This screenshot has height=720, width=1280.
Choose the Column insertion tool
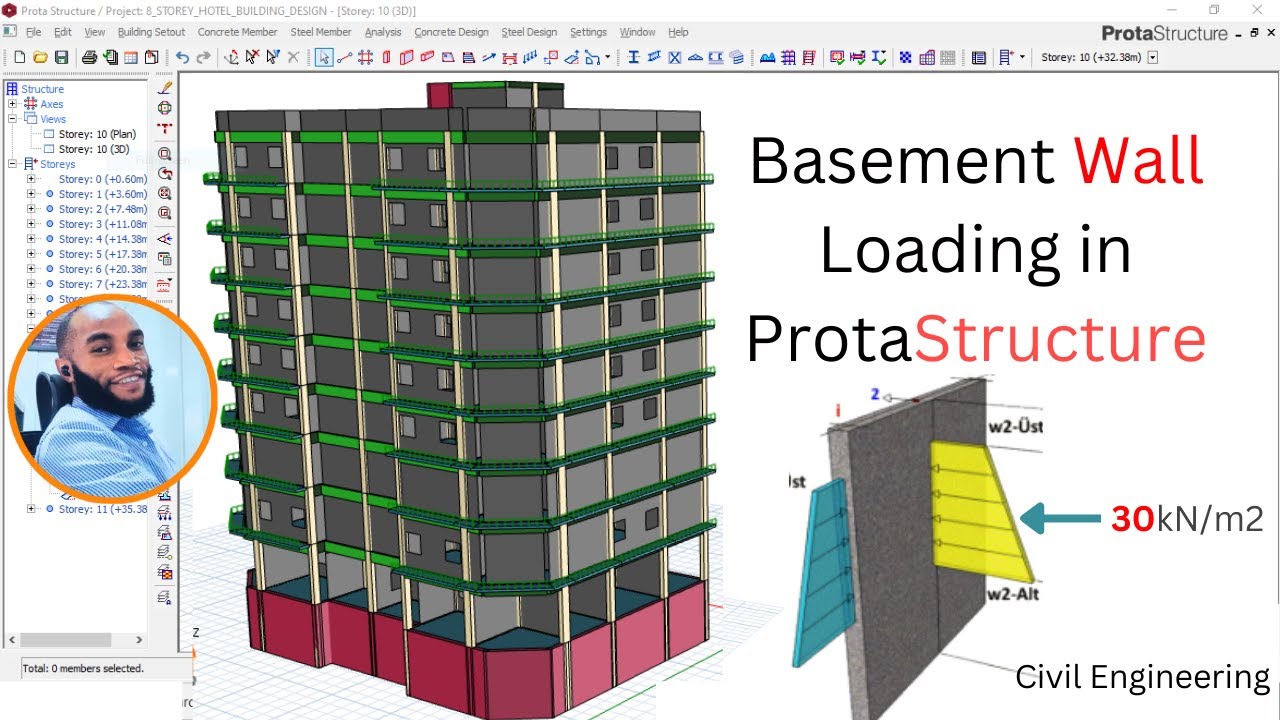point(386,58)
